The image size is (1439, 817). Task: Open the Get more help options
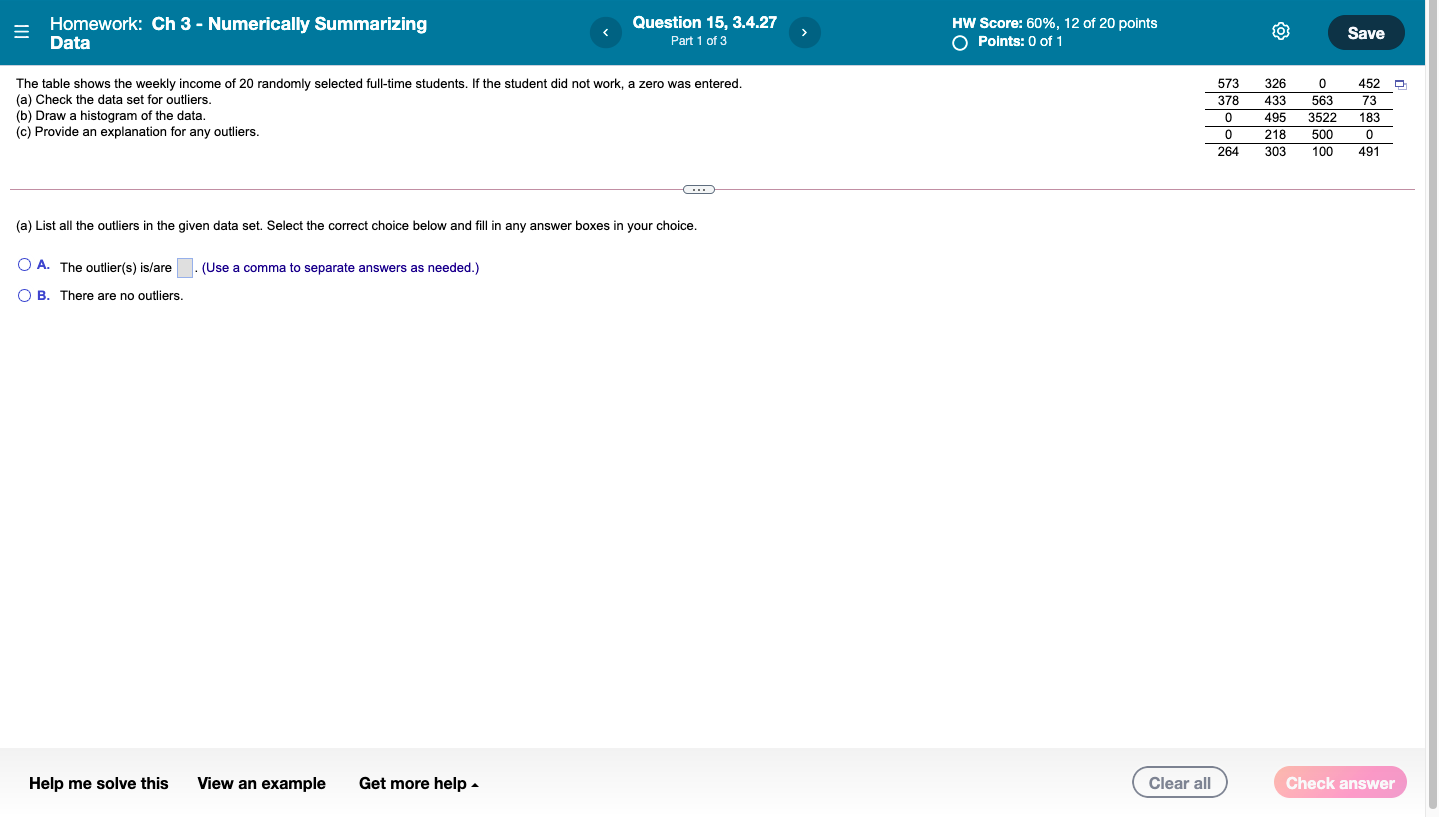point(412,783)
